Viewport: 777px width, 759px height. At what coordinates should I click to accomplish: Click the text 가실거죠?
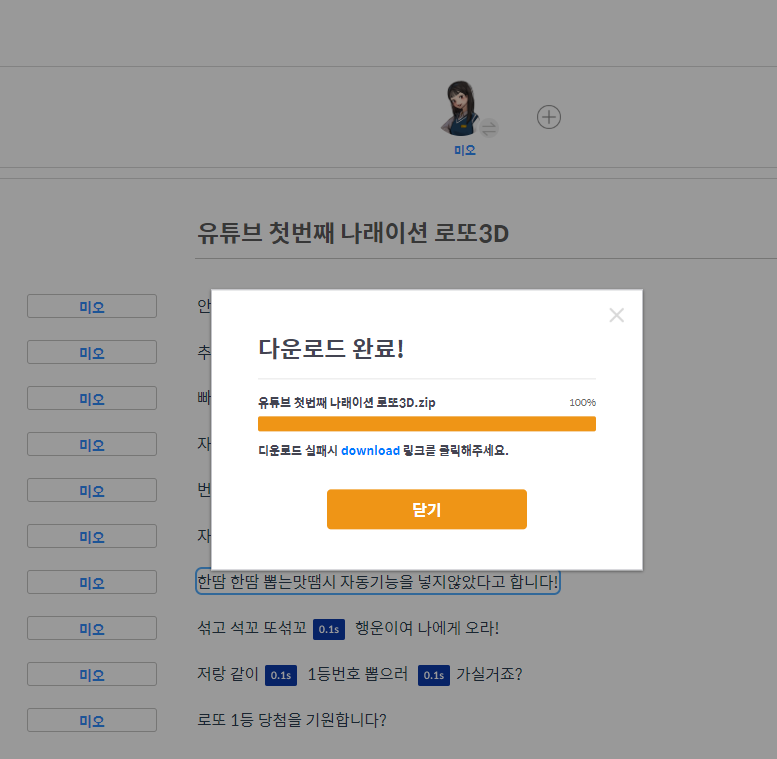pos(489,674)
